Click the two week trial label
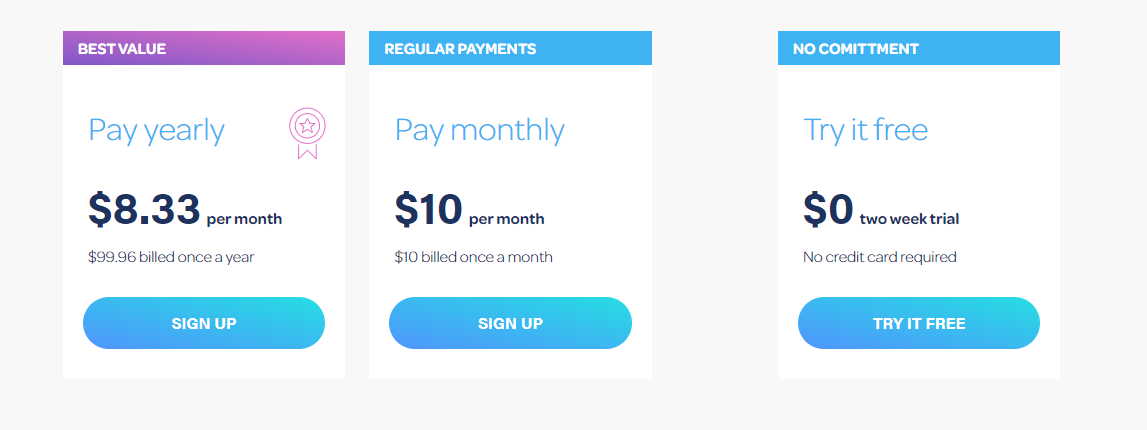The image size is (1147, 430). [909, 219]
